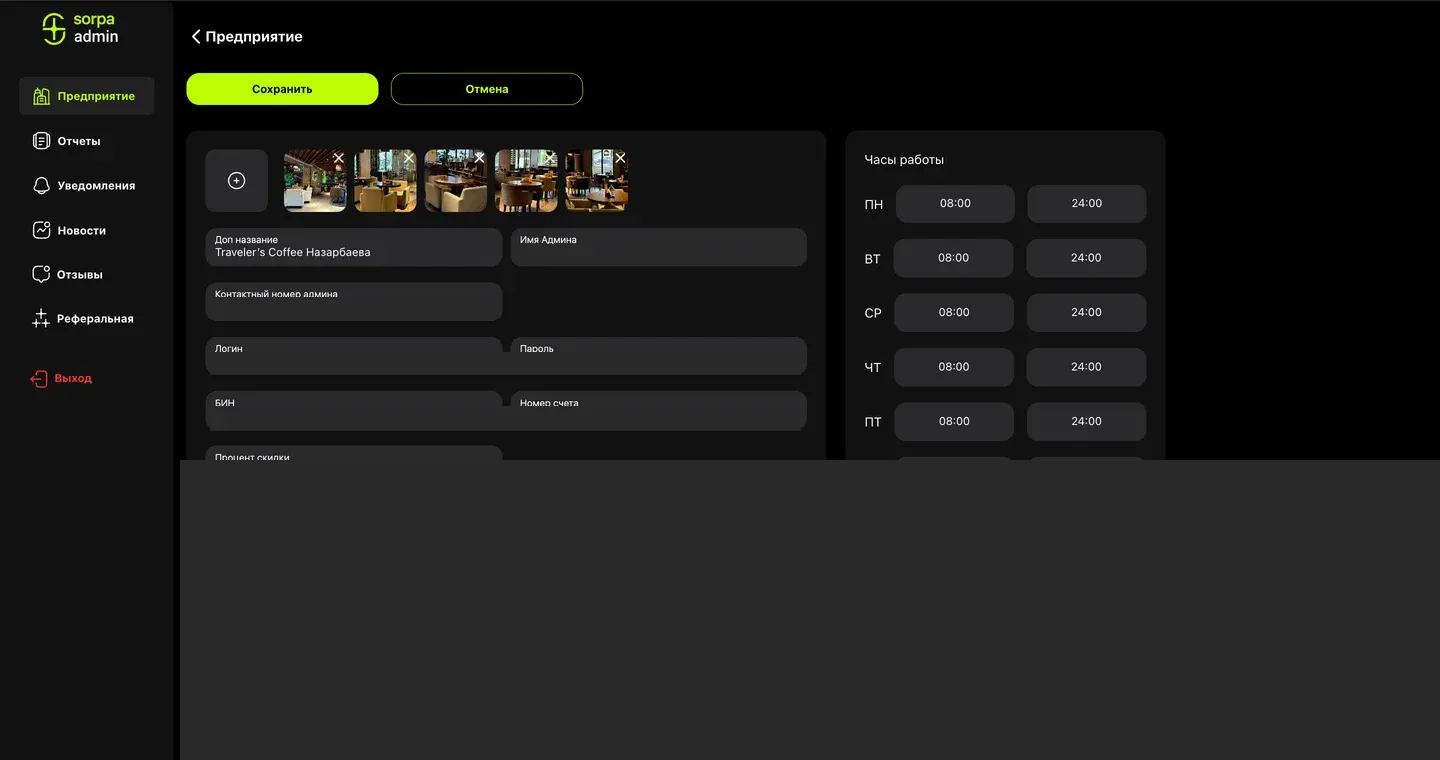The height and width of the screenshot is (760, 1440).
Task: Click the Отзывы speech bubble icon
Action: coord(41,274)
